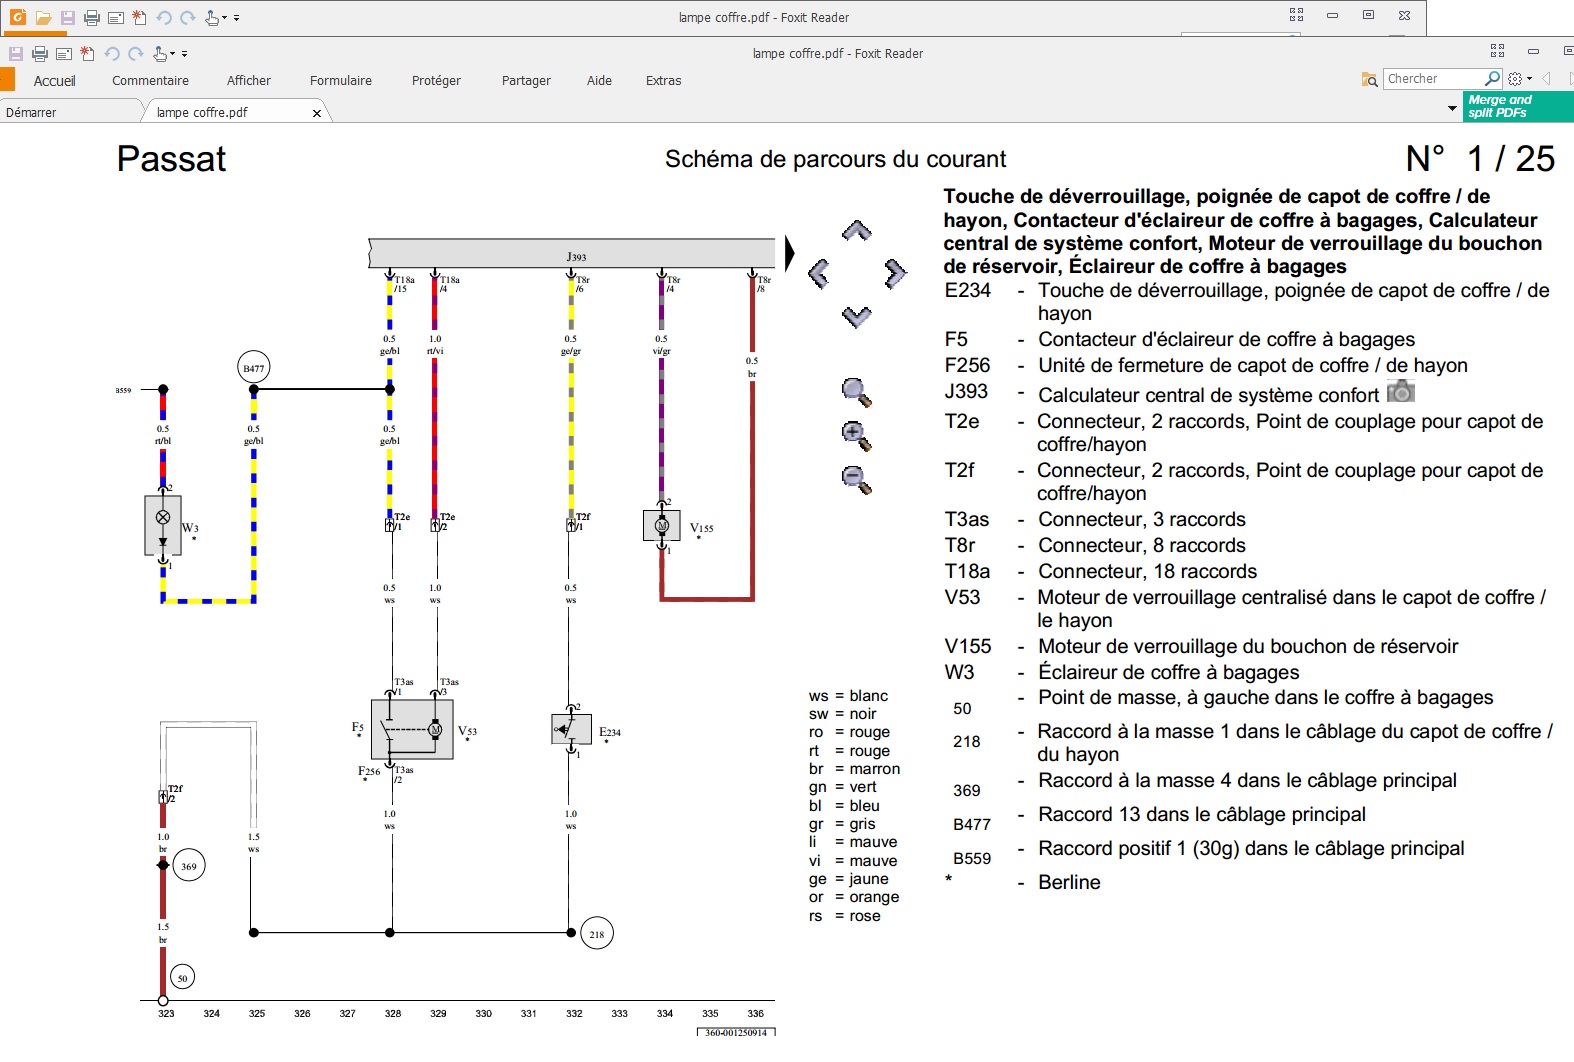The image size is (1574, 1062).
Task: Click the zoom-out magnifier with minus sign
Action: point(857,480)
